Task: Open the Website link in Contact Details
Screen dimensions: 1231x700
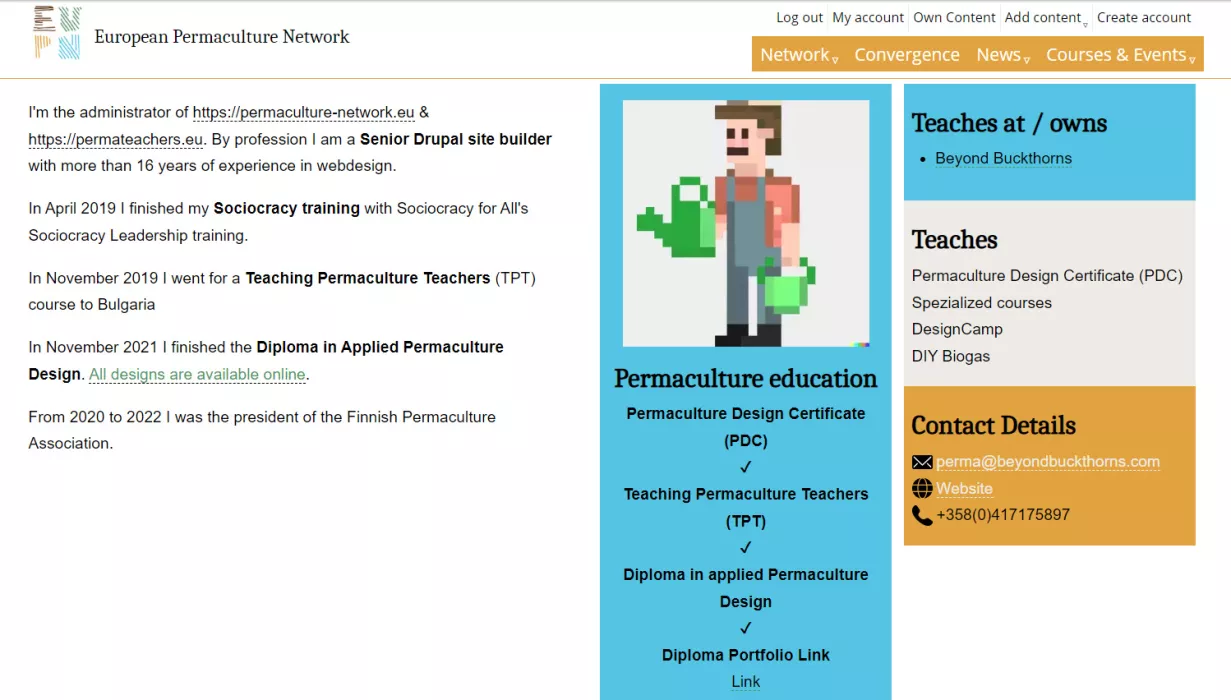Action: pyautogui.click(x=964, y=489)
